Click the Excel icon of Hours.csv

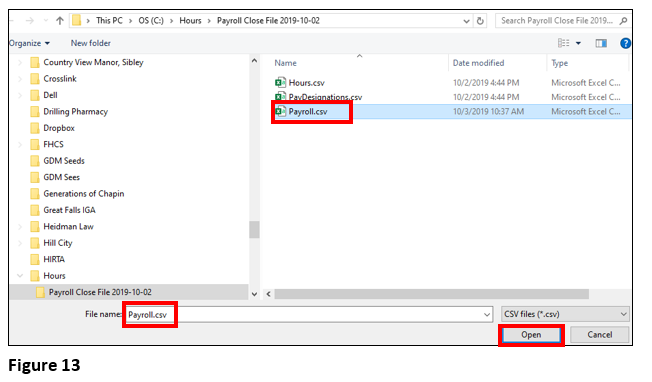[280, 83]
